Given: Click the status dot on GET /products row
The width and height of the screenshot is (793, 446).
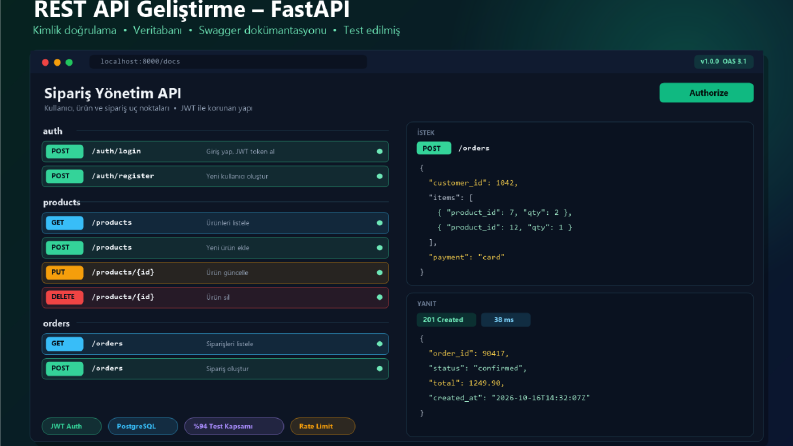Looking at the screenshot, I should click(379, 222).
